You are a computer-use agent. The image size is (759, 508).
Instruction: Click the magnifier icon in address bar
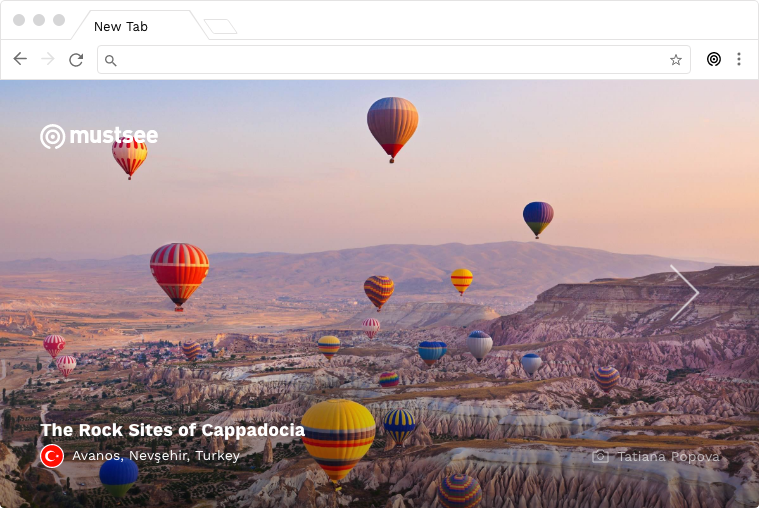coord(111,61)
